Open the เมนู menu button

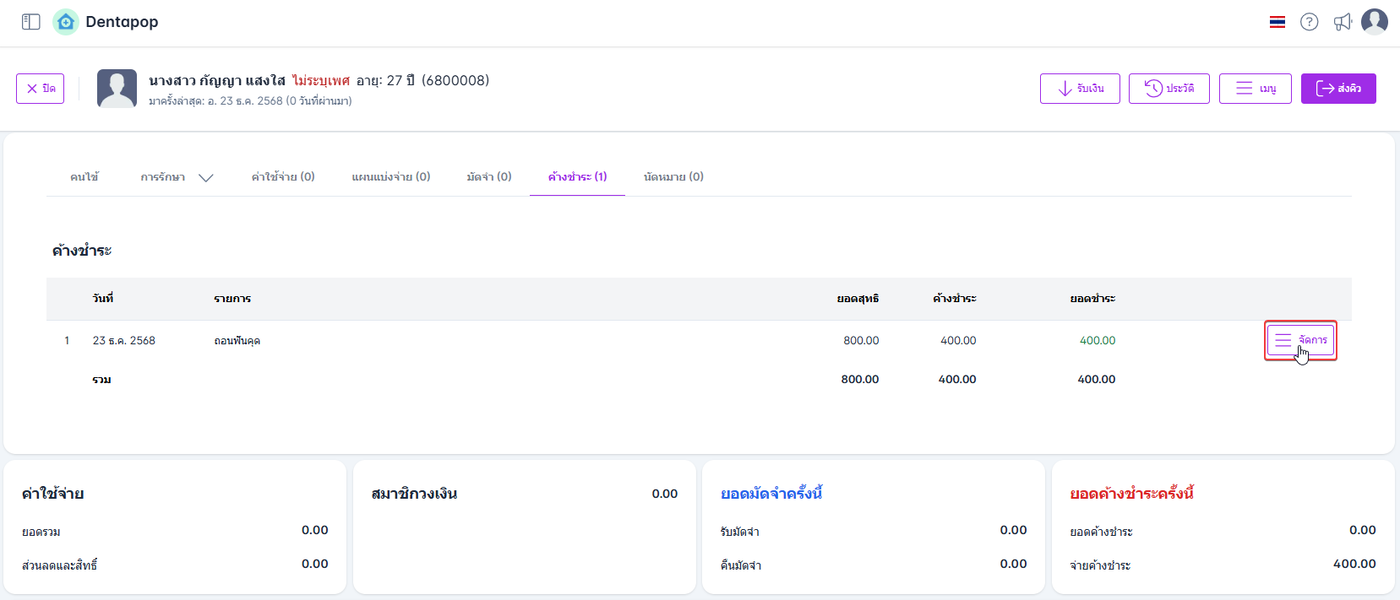1255,89
